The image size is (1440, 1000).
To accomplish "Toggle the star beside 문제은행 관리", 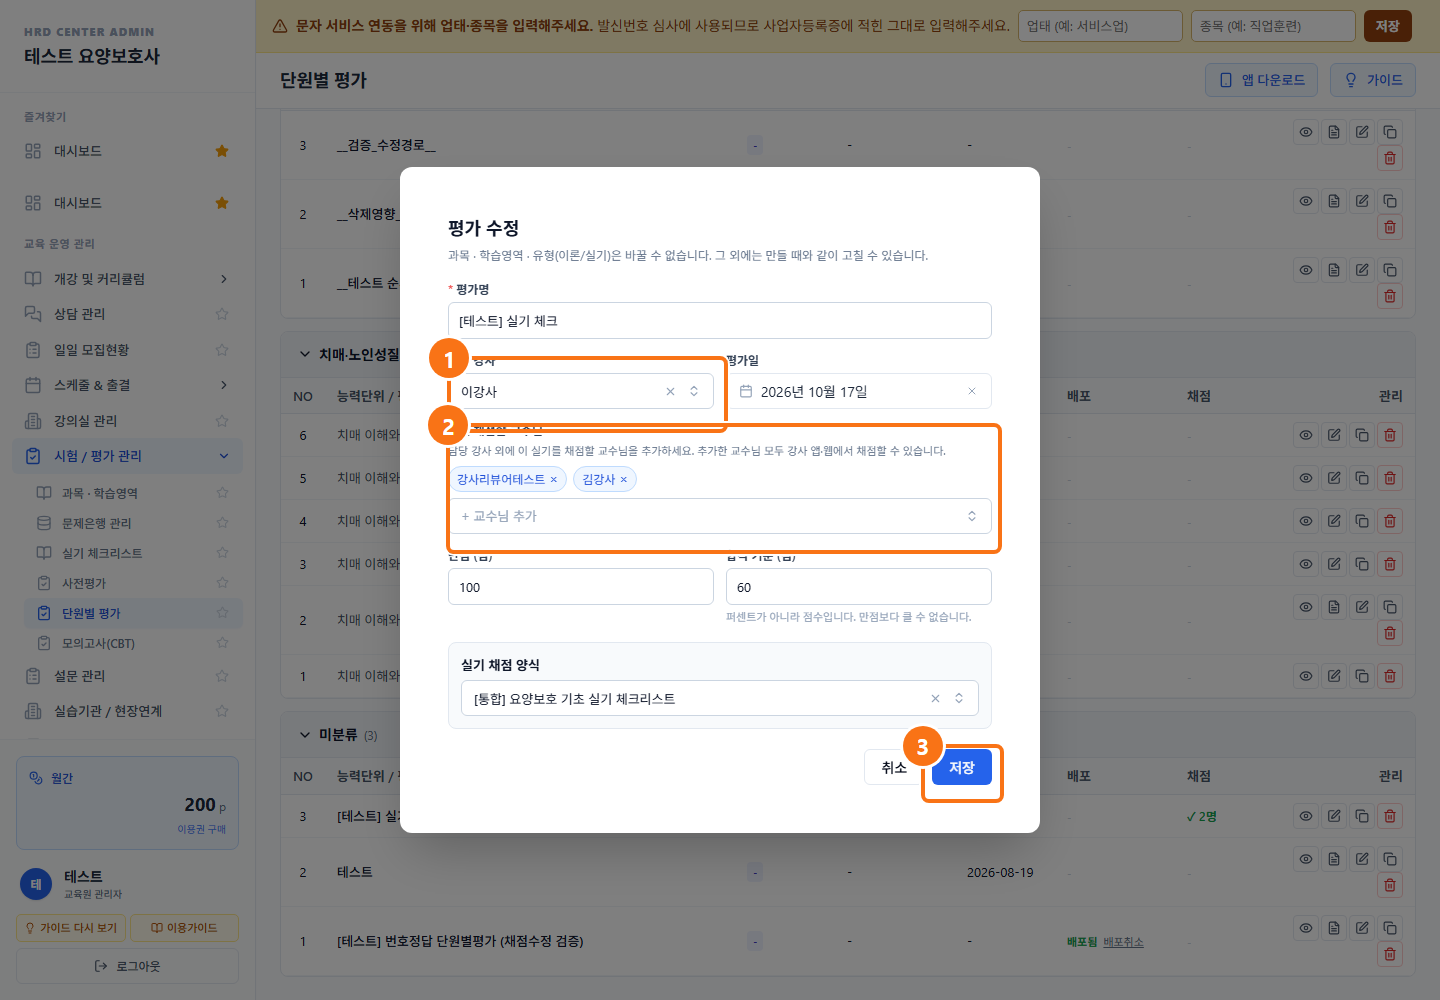I will [222, 523].
